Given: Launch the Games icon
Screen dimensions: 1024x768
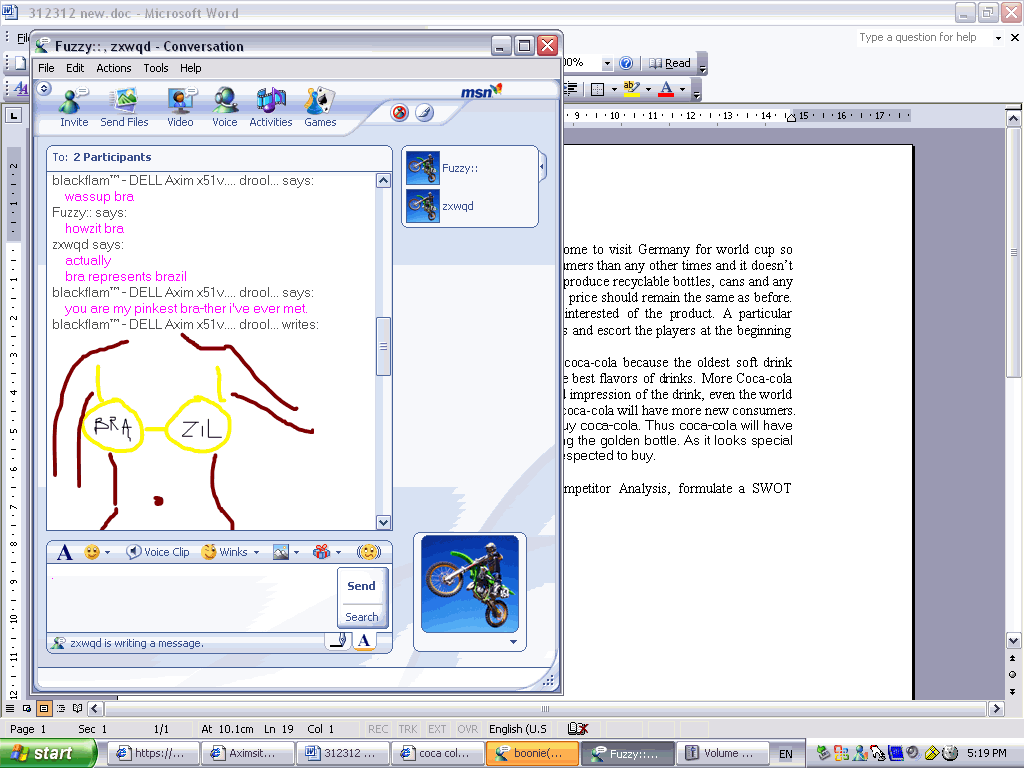Looking at the screenshot, I should pos(320,107).
